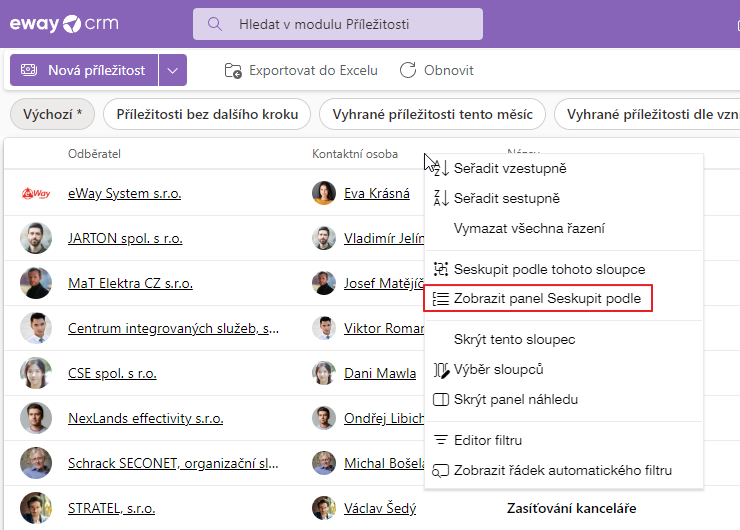Open the STRATEL, s.r.o. link
The height and width of the screenshot is (530, 740).
111,508
